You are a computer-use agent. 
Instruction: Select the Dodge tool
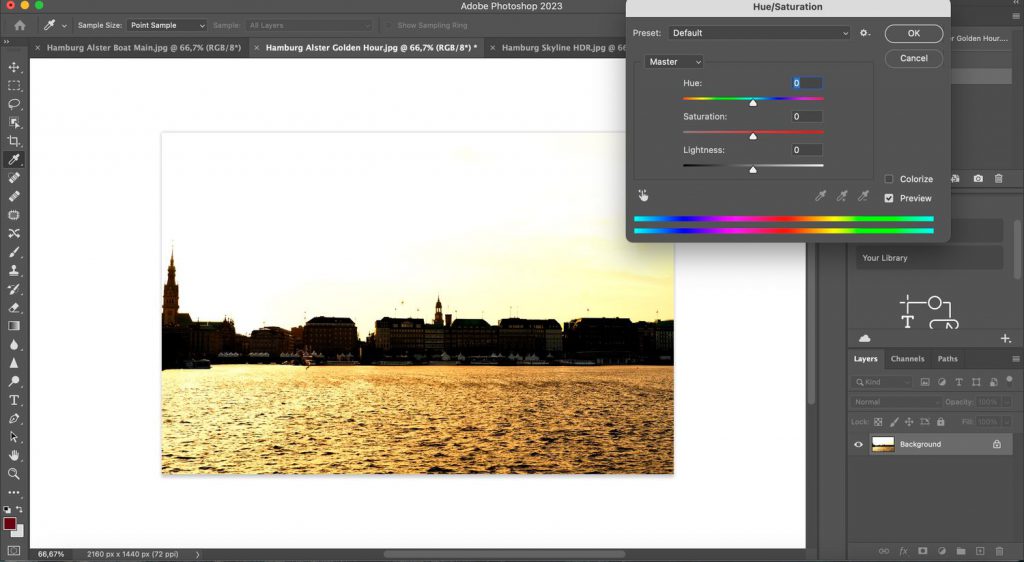click(14, 381)
